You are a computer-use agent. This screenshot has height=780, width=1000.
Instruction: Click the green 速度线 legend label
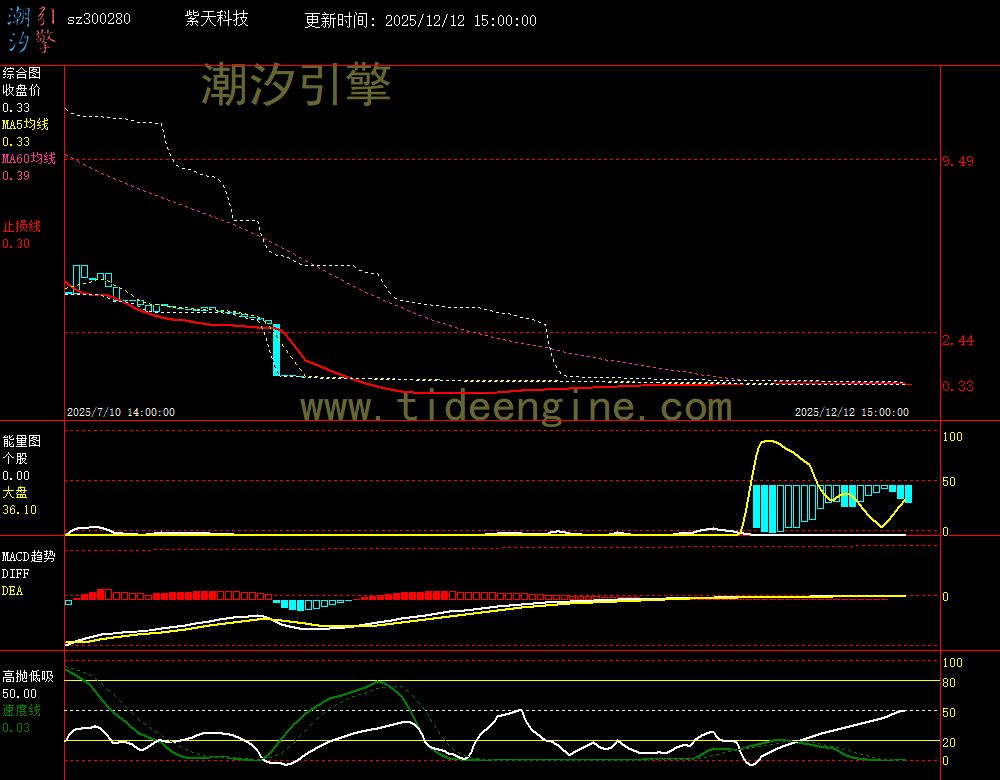point(21,710)
